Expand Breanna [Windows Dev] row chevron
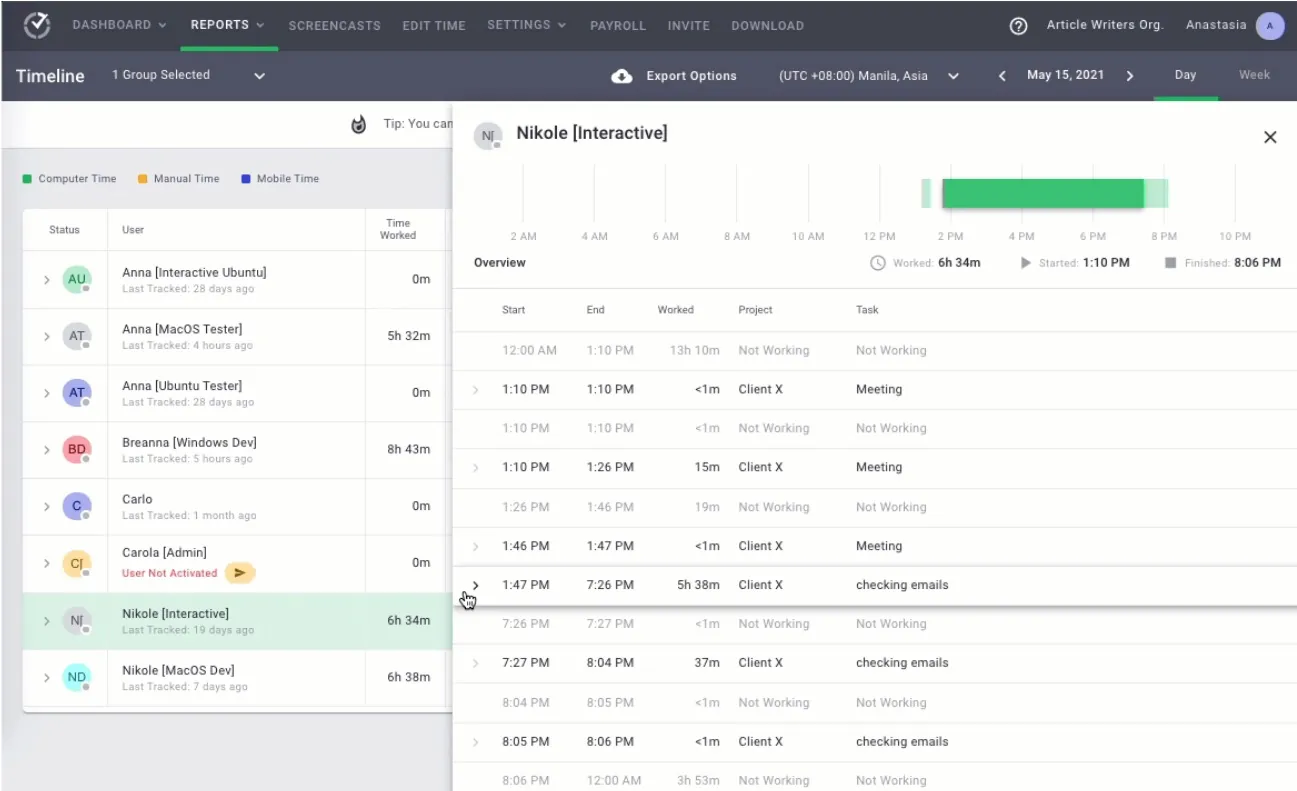The height and width of the screenshot is (791, 1297). (46, 450)
